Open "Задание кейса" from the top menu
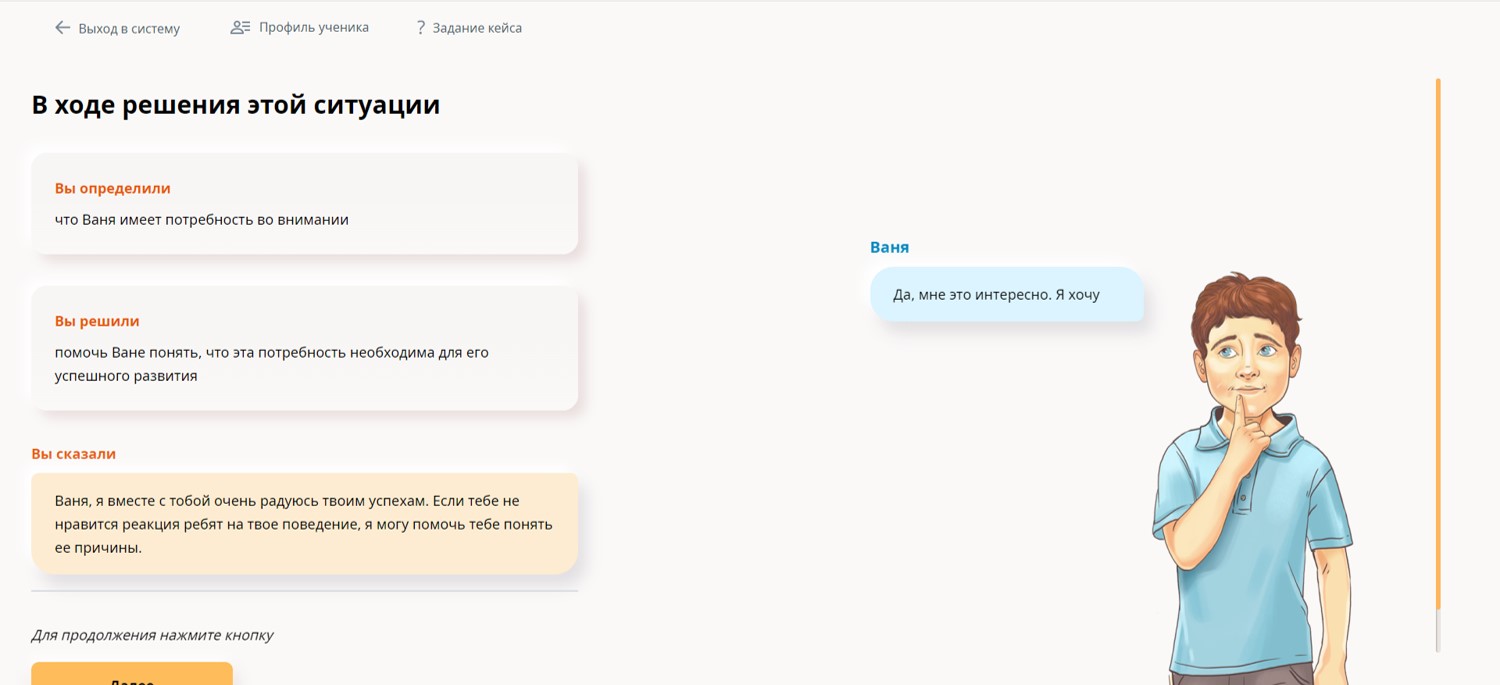 click(x=477, y=29)
